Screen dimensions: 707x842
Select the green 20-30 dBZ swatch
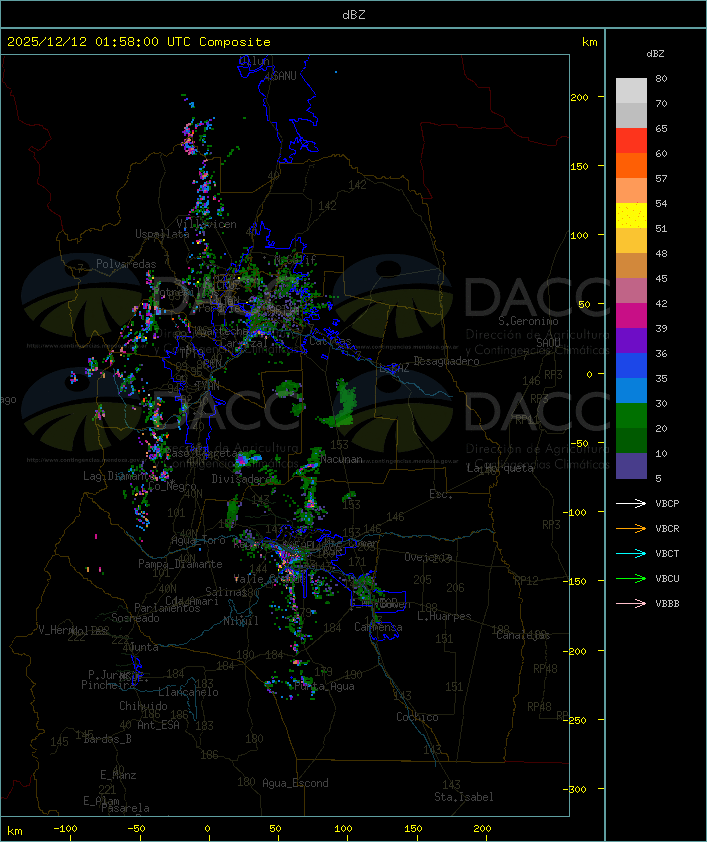[631, 416]
